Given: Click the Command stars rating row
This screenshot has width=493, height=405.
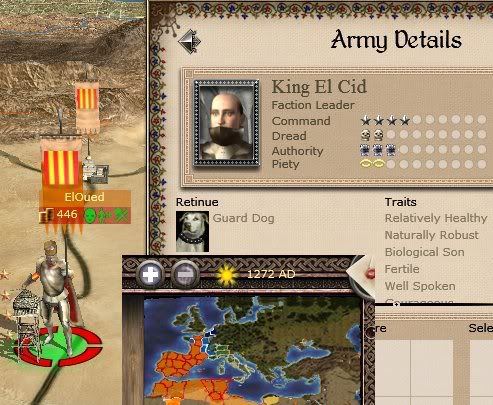Looking at the screenshot, I should pyautogui.click(x=423, y=120).
